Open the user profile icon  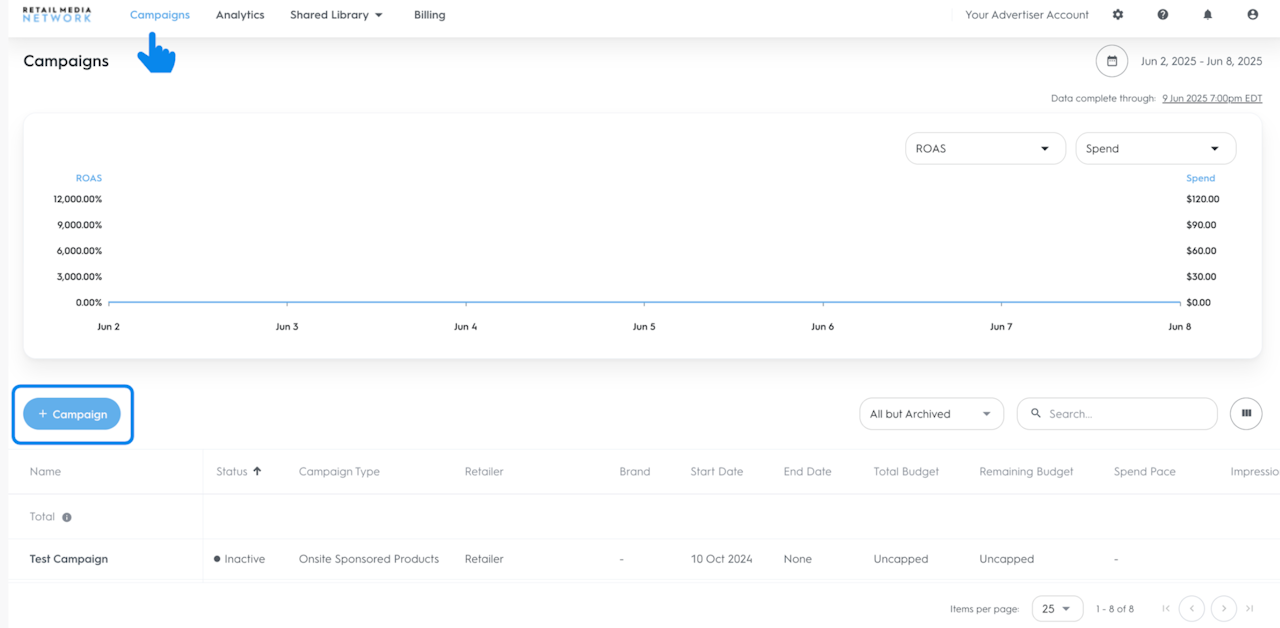pyautogui.click(x=1253, y=15)
